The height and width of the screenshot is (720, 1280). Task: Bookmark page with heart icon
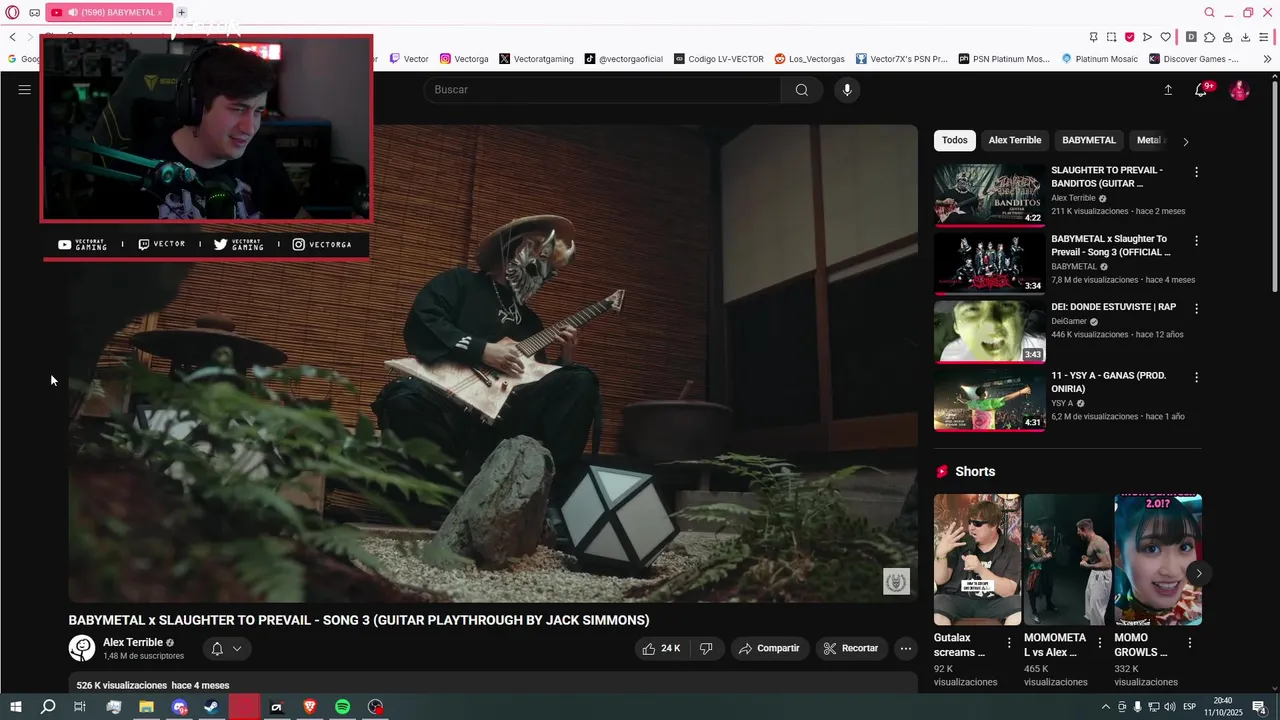pos(1165,37)
